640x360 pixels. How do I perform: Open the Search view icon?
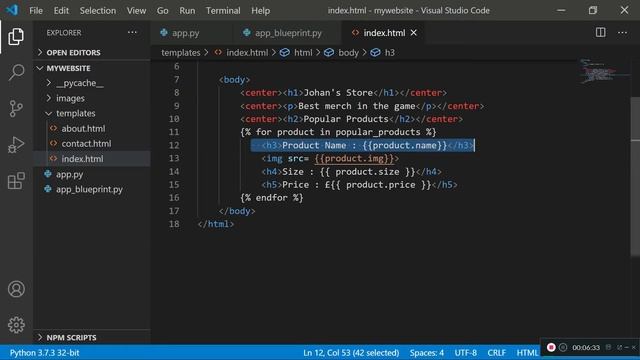(16, 73)
